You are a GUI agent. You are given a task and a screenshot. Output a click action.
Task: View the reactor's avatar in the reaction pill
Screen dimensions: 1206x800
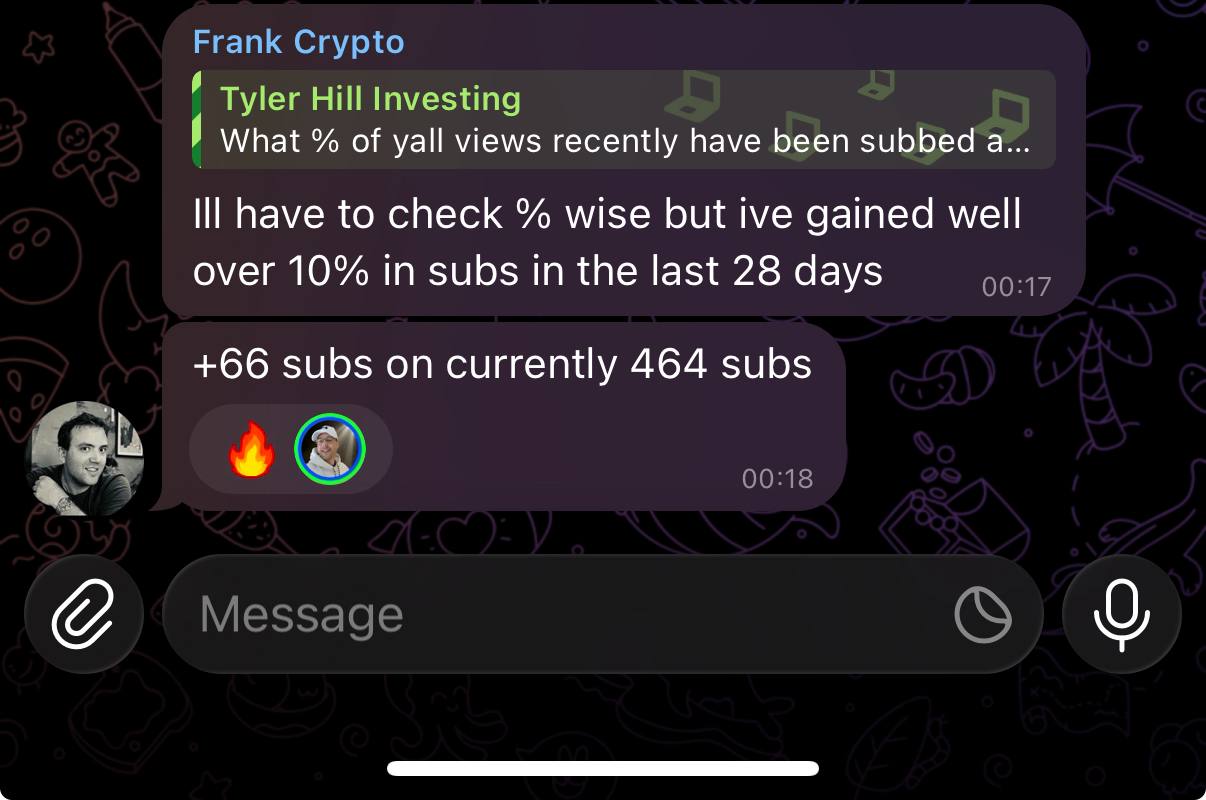coord(330,450)
